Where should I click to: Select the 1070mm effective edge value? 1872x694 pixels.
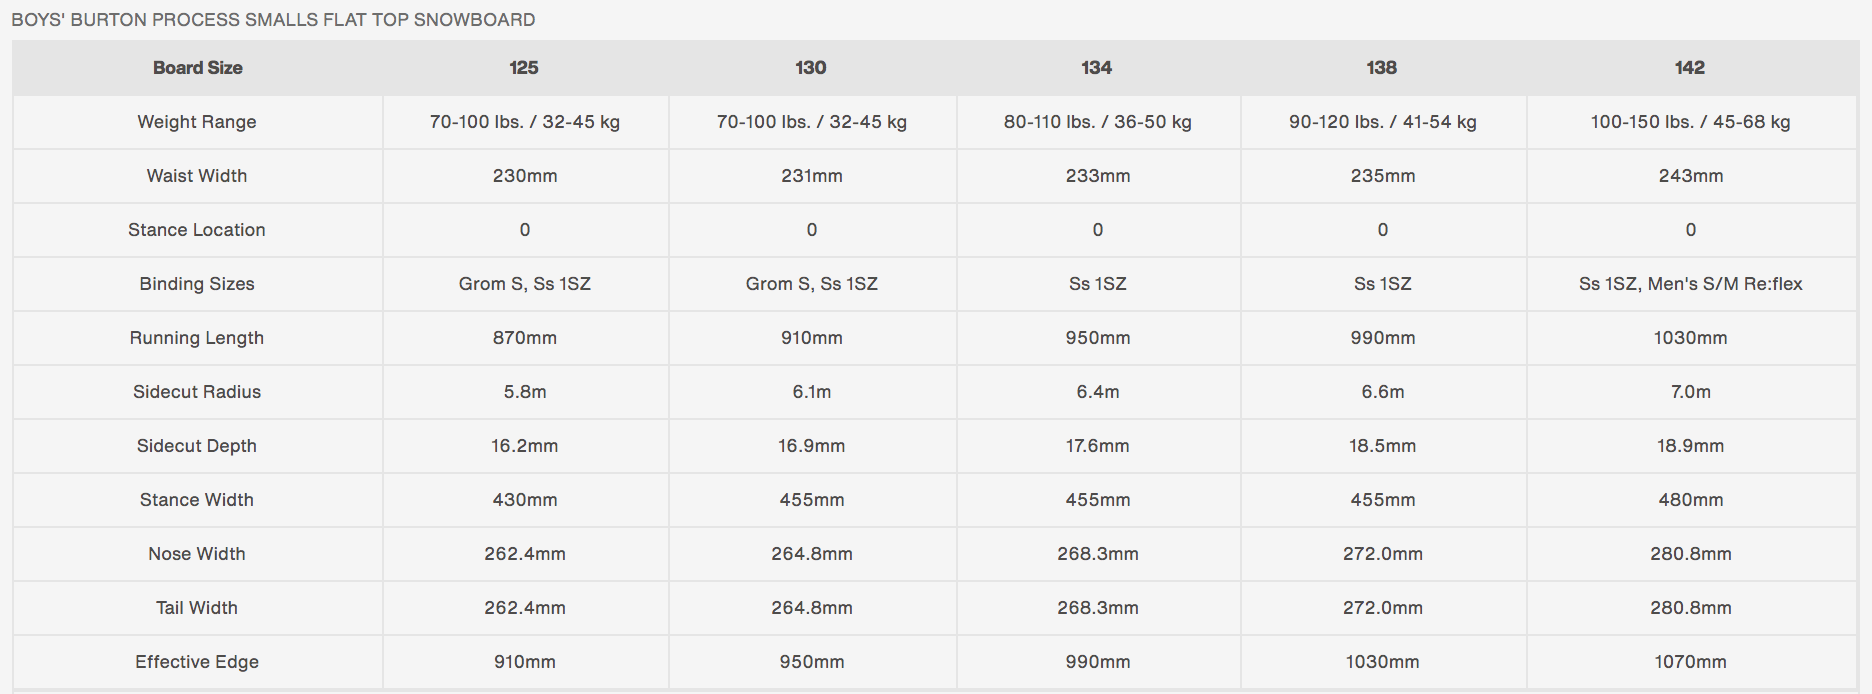click(1690, 662)
